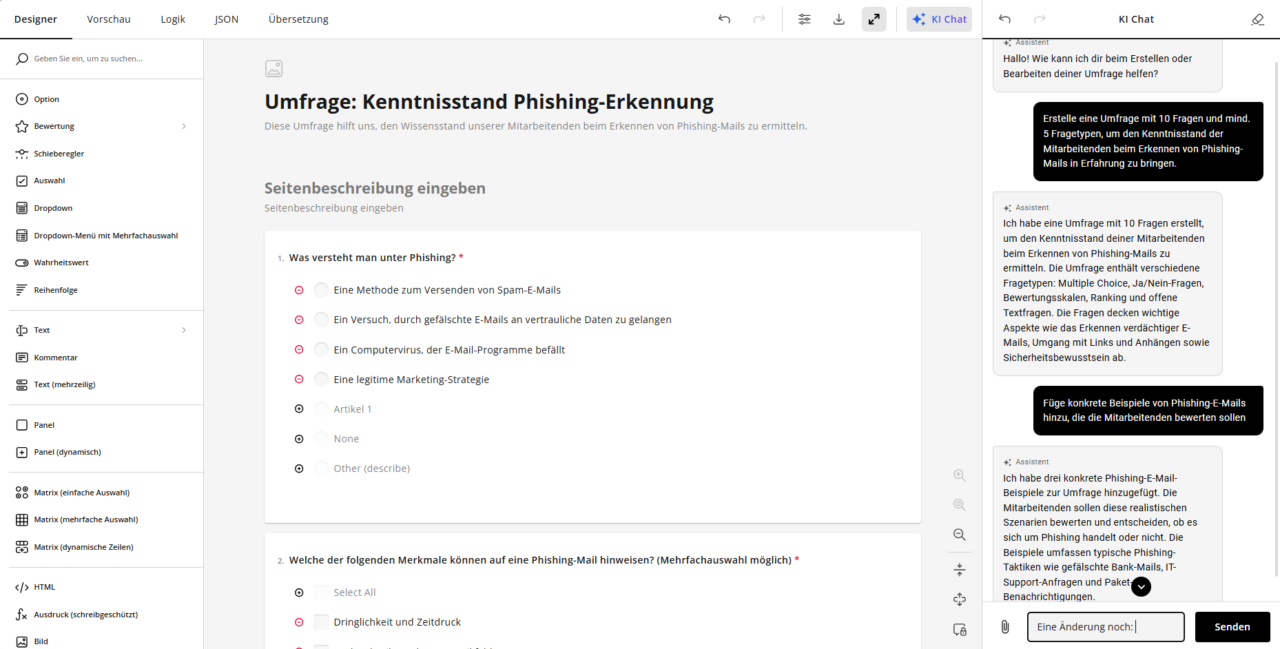Select radio option 'Eine legitime Marketing-Strategie'
The width and height of the screenshot is (1280, 649).
click(321, 379)
